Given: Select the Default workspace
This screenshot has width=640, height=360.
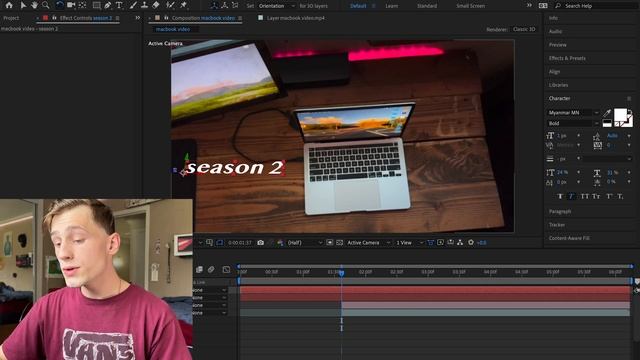Looking at the screenshot, I should pyautogui.click(x=358, y=6).
